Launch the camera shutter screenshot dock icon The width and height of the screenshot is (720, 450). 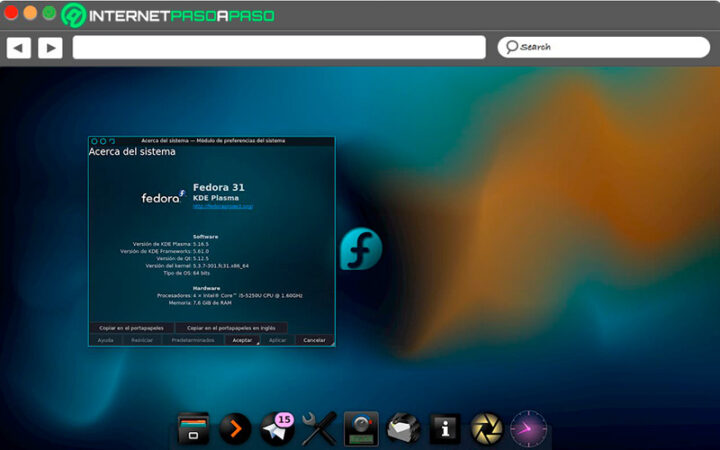click(487, 429)
